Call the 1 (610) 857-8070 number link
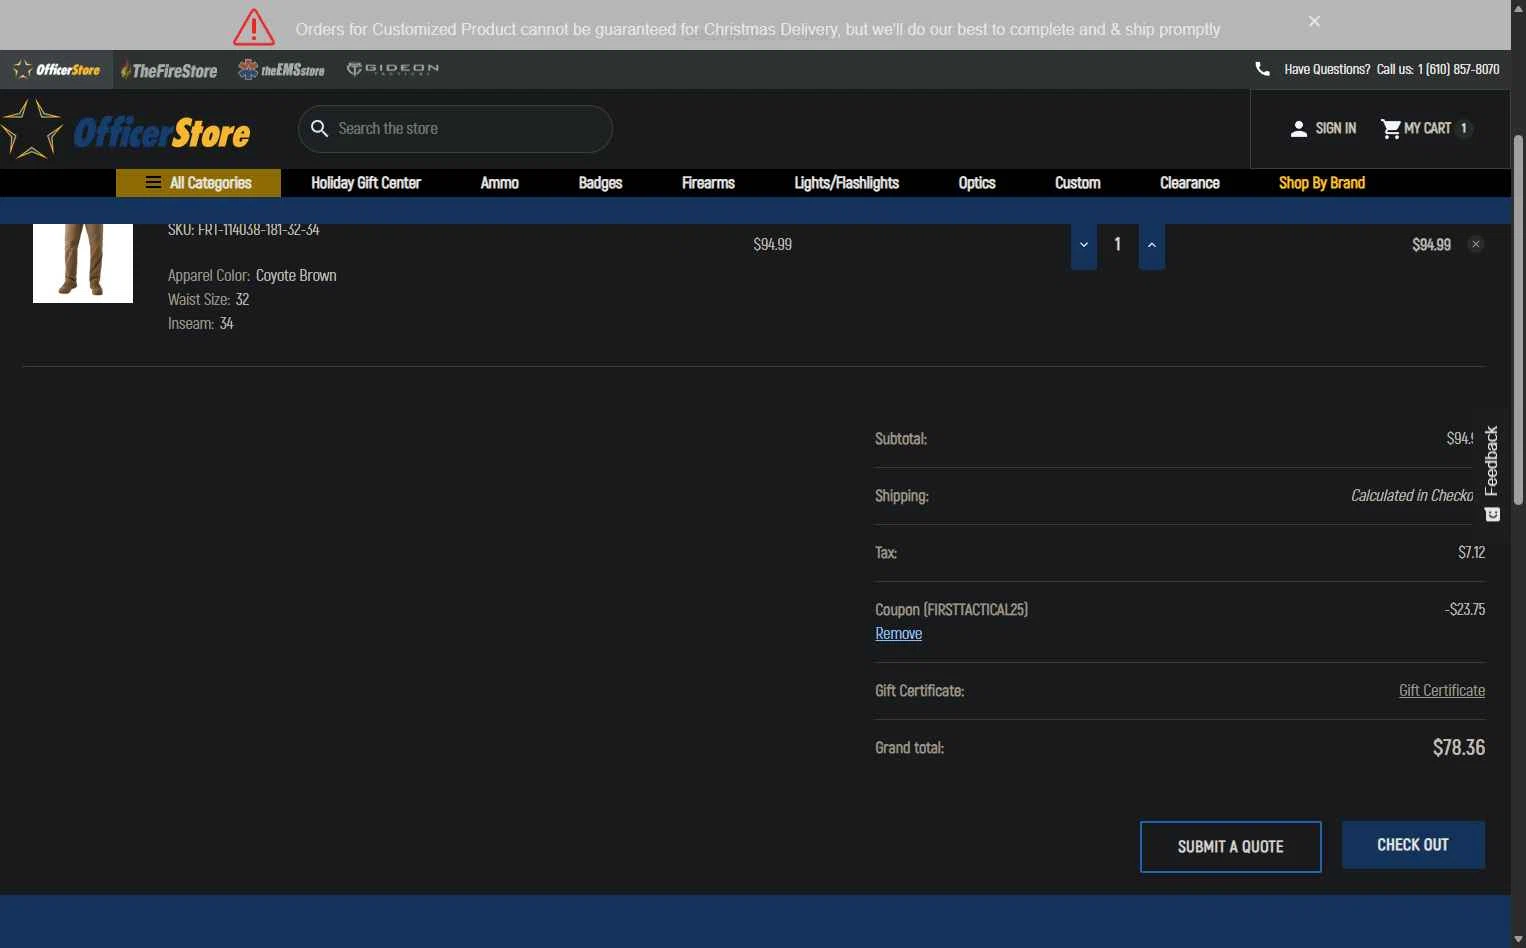 point(1458,69)
